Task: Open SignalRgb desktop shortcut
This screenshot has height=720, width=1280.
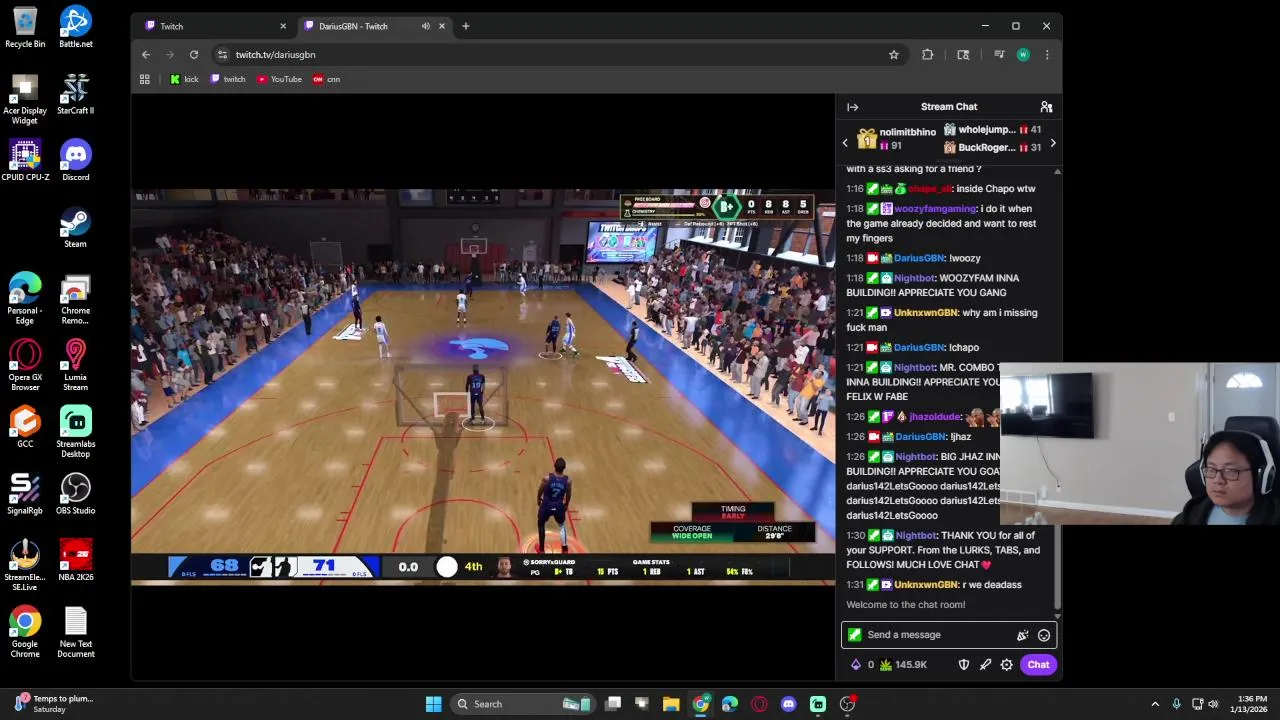Action: pos(25,494)
